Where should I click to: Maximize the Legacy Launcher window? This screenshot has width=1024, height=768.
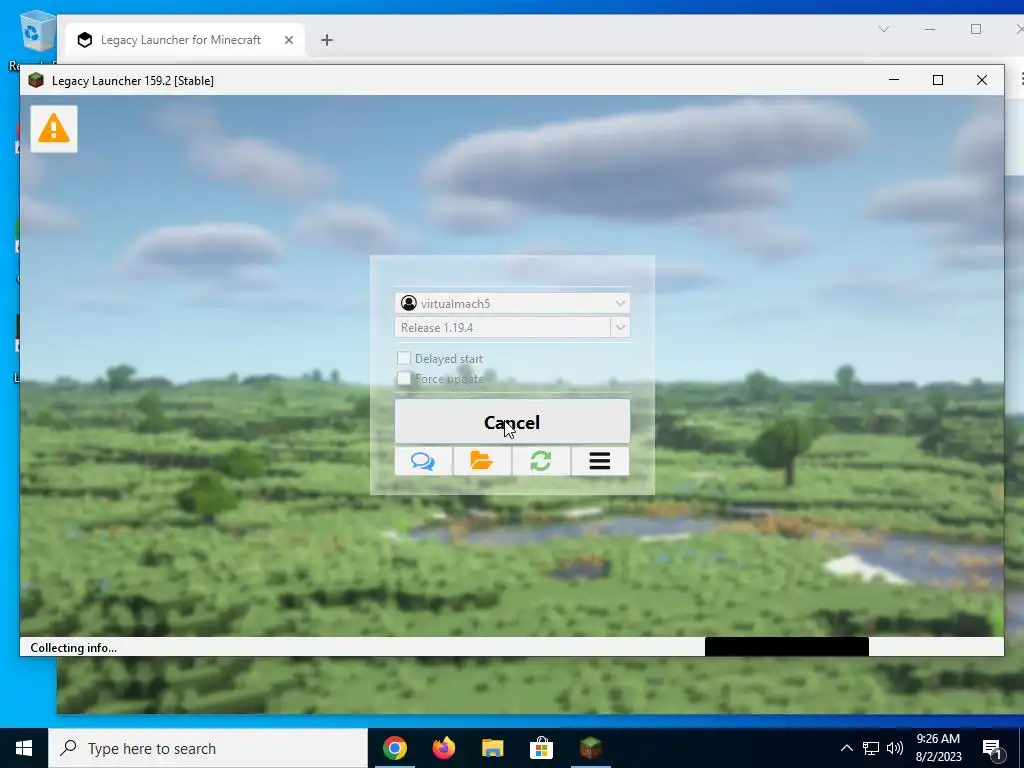(x=938, y=80)
